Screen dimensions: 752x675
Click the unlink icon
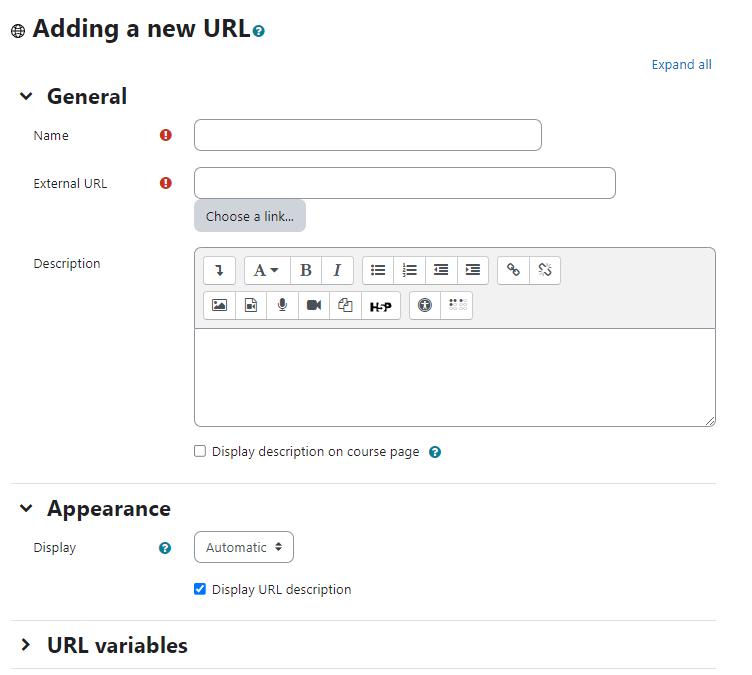pyautogui.click(x=545, y=270)
